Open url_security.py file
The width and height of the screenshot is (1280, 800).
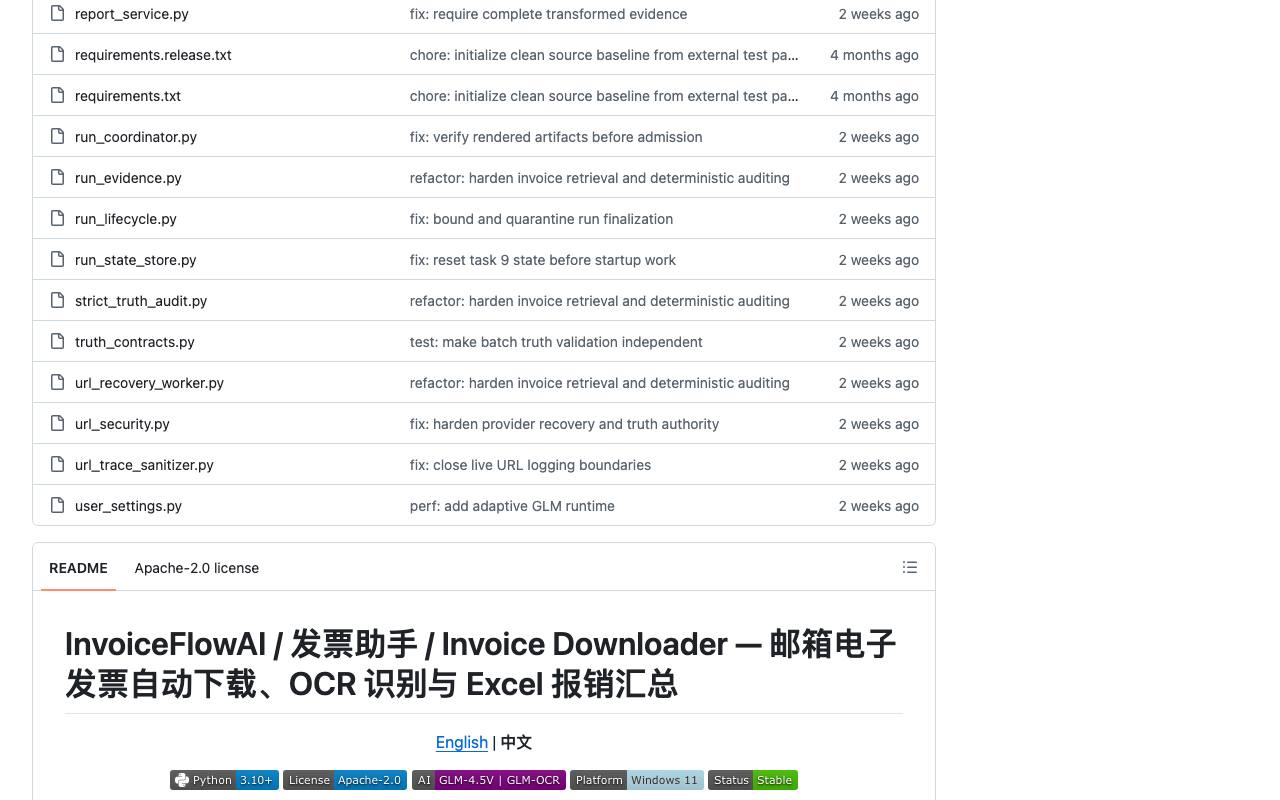(122, 424)
